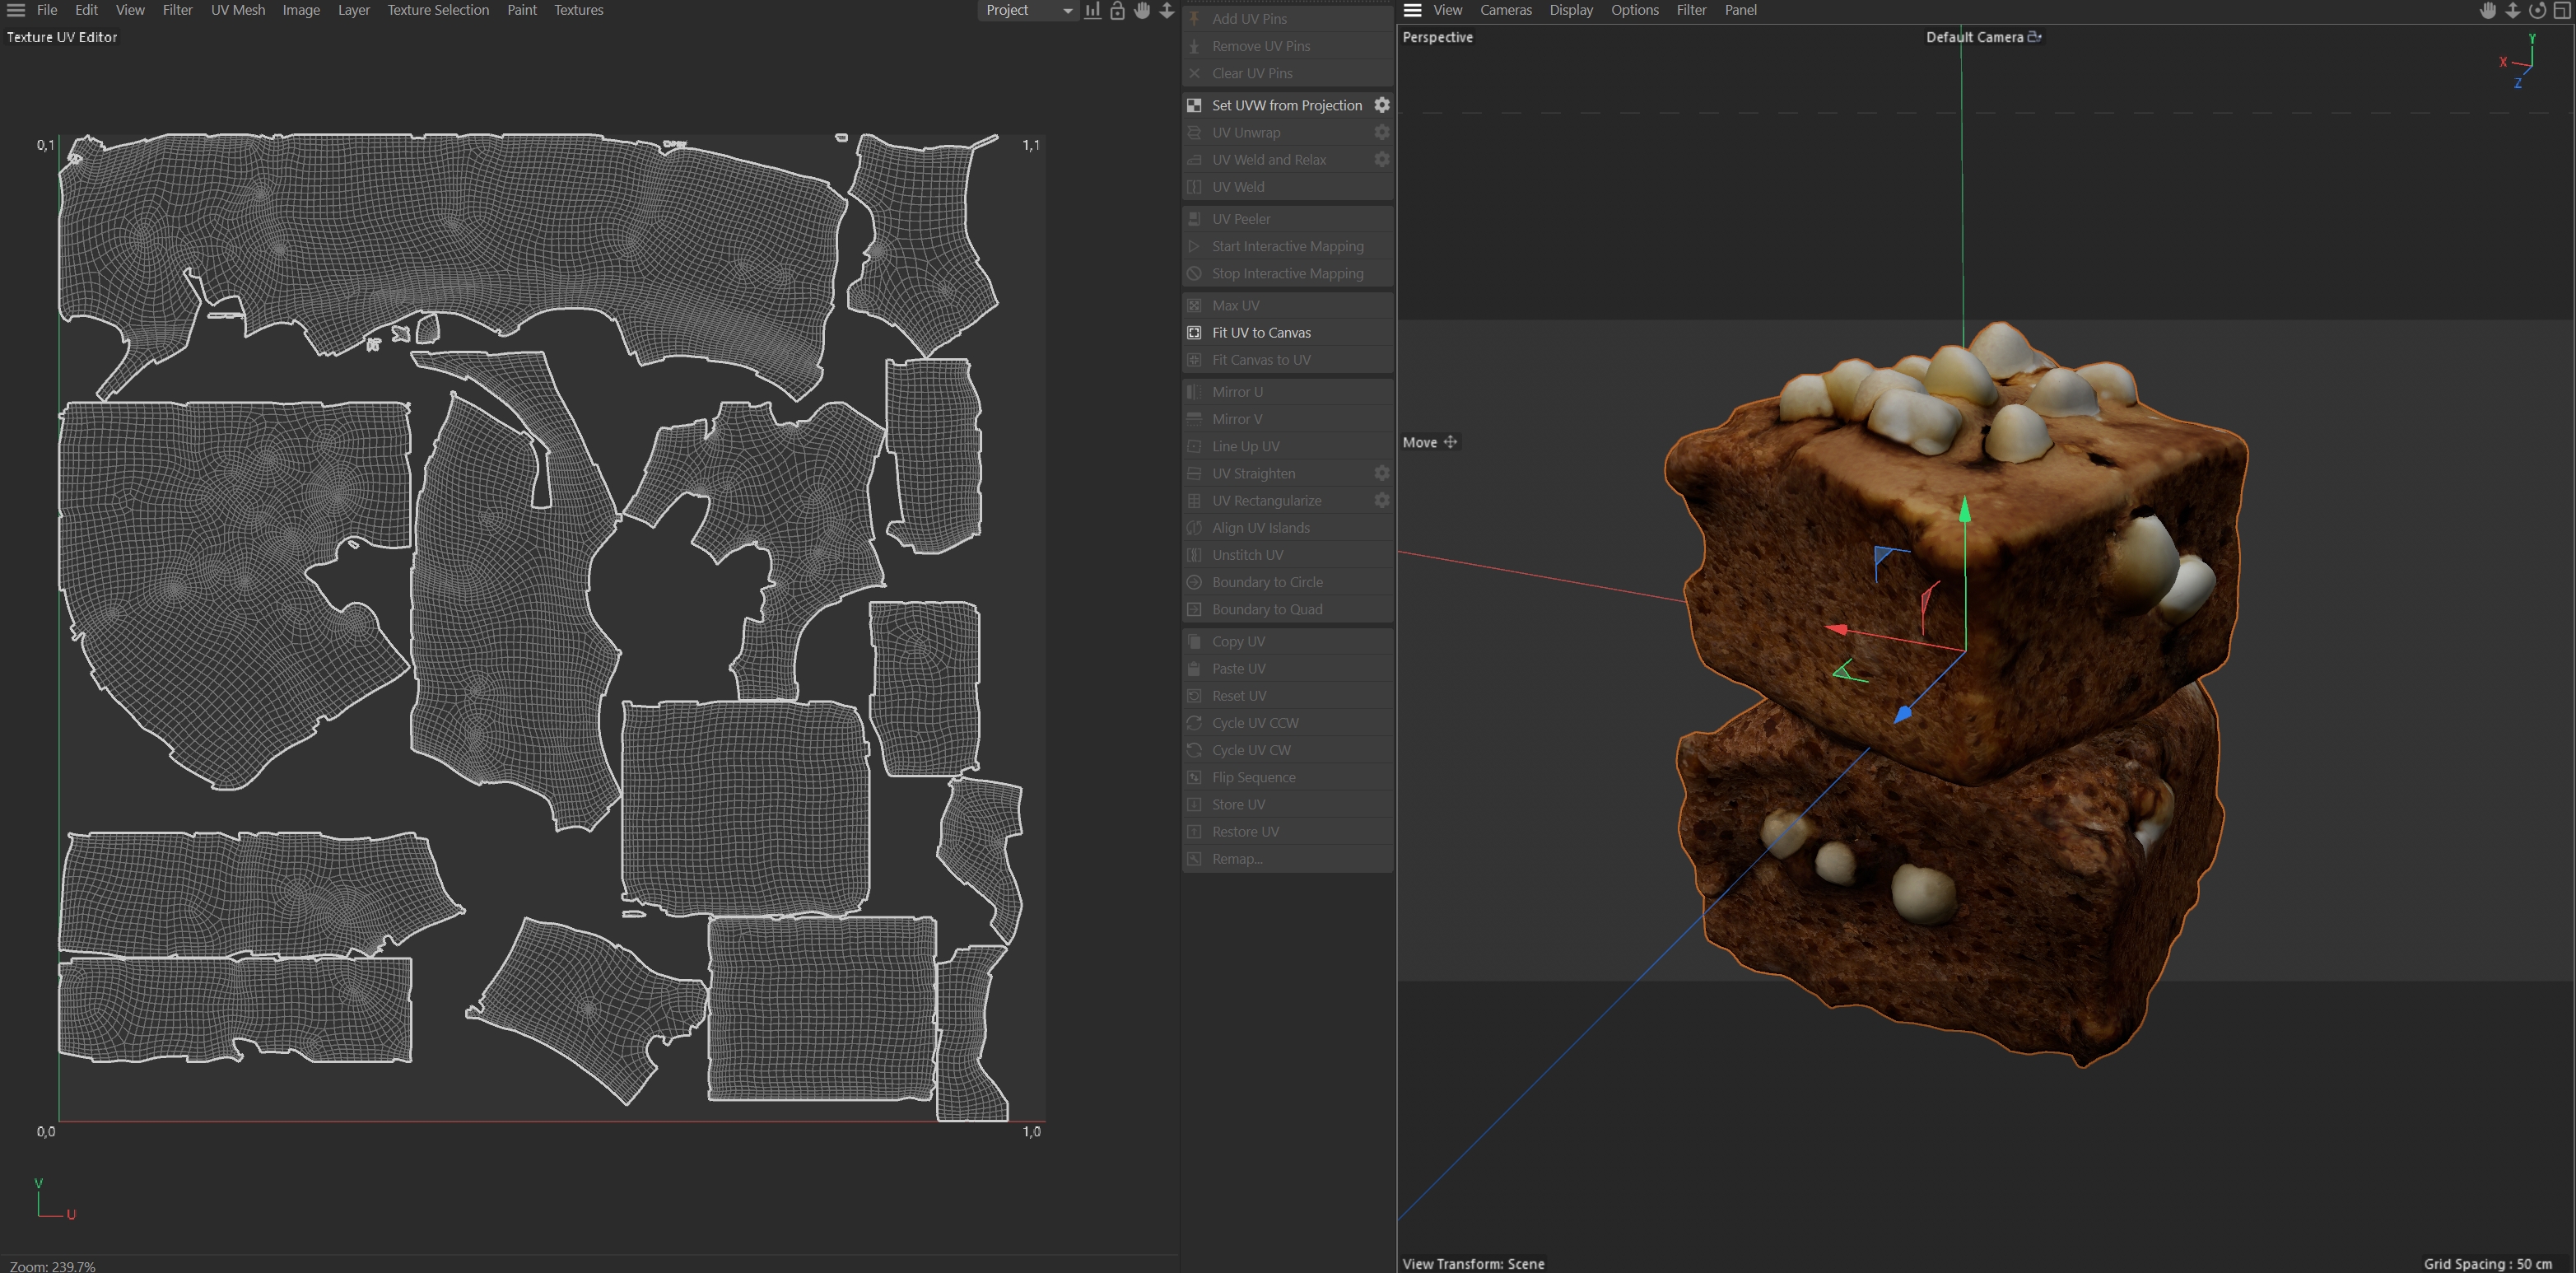Toggle the UV editor lock icon
The image size is (2576, 1273).
[1117, 10]
